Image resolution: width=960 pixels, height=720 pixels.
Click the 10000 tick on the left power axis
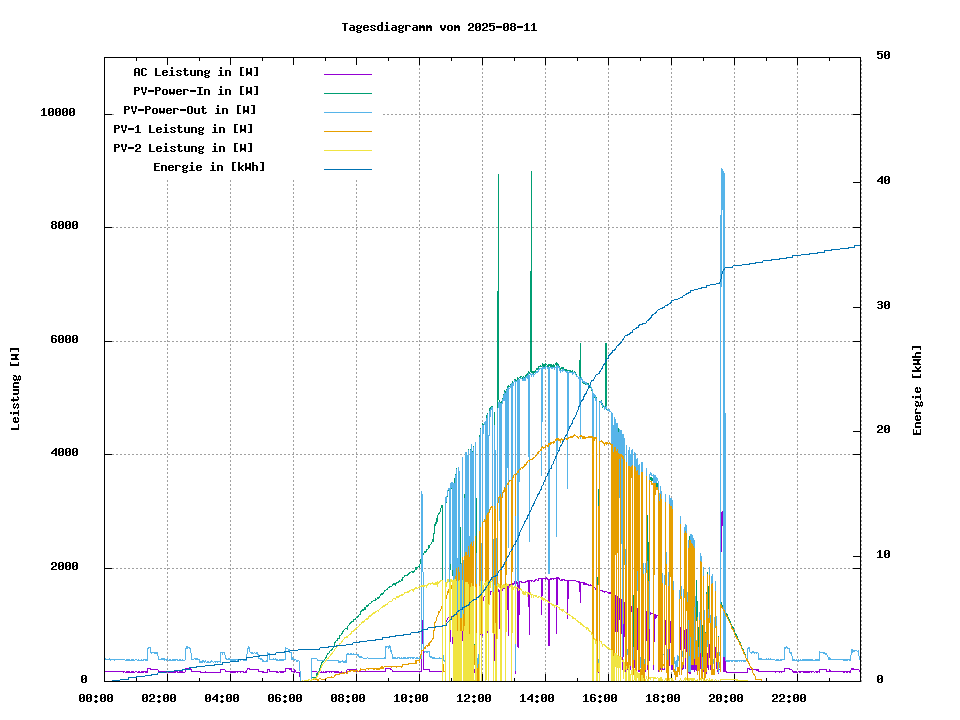[58, 113]
